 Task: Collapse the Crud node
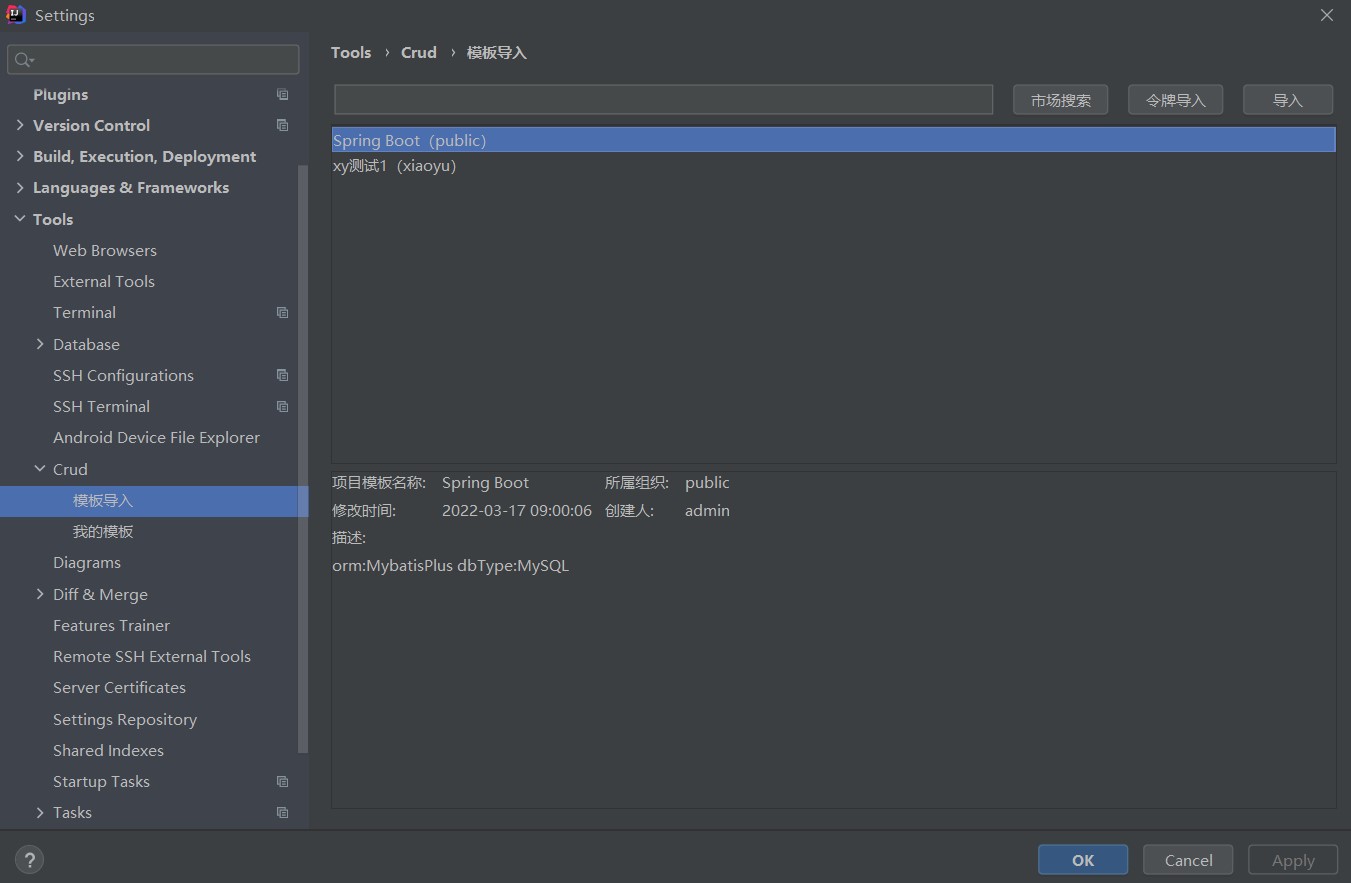pos(40,469)
